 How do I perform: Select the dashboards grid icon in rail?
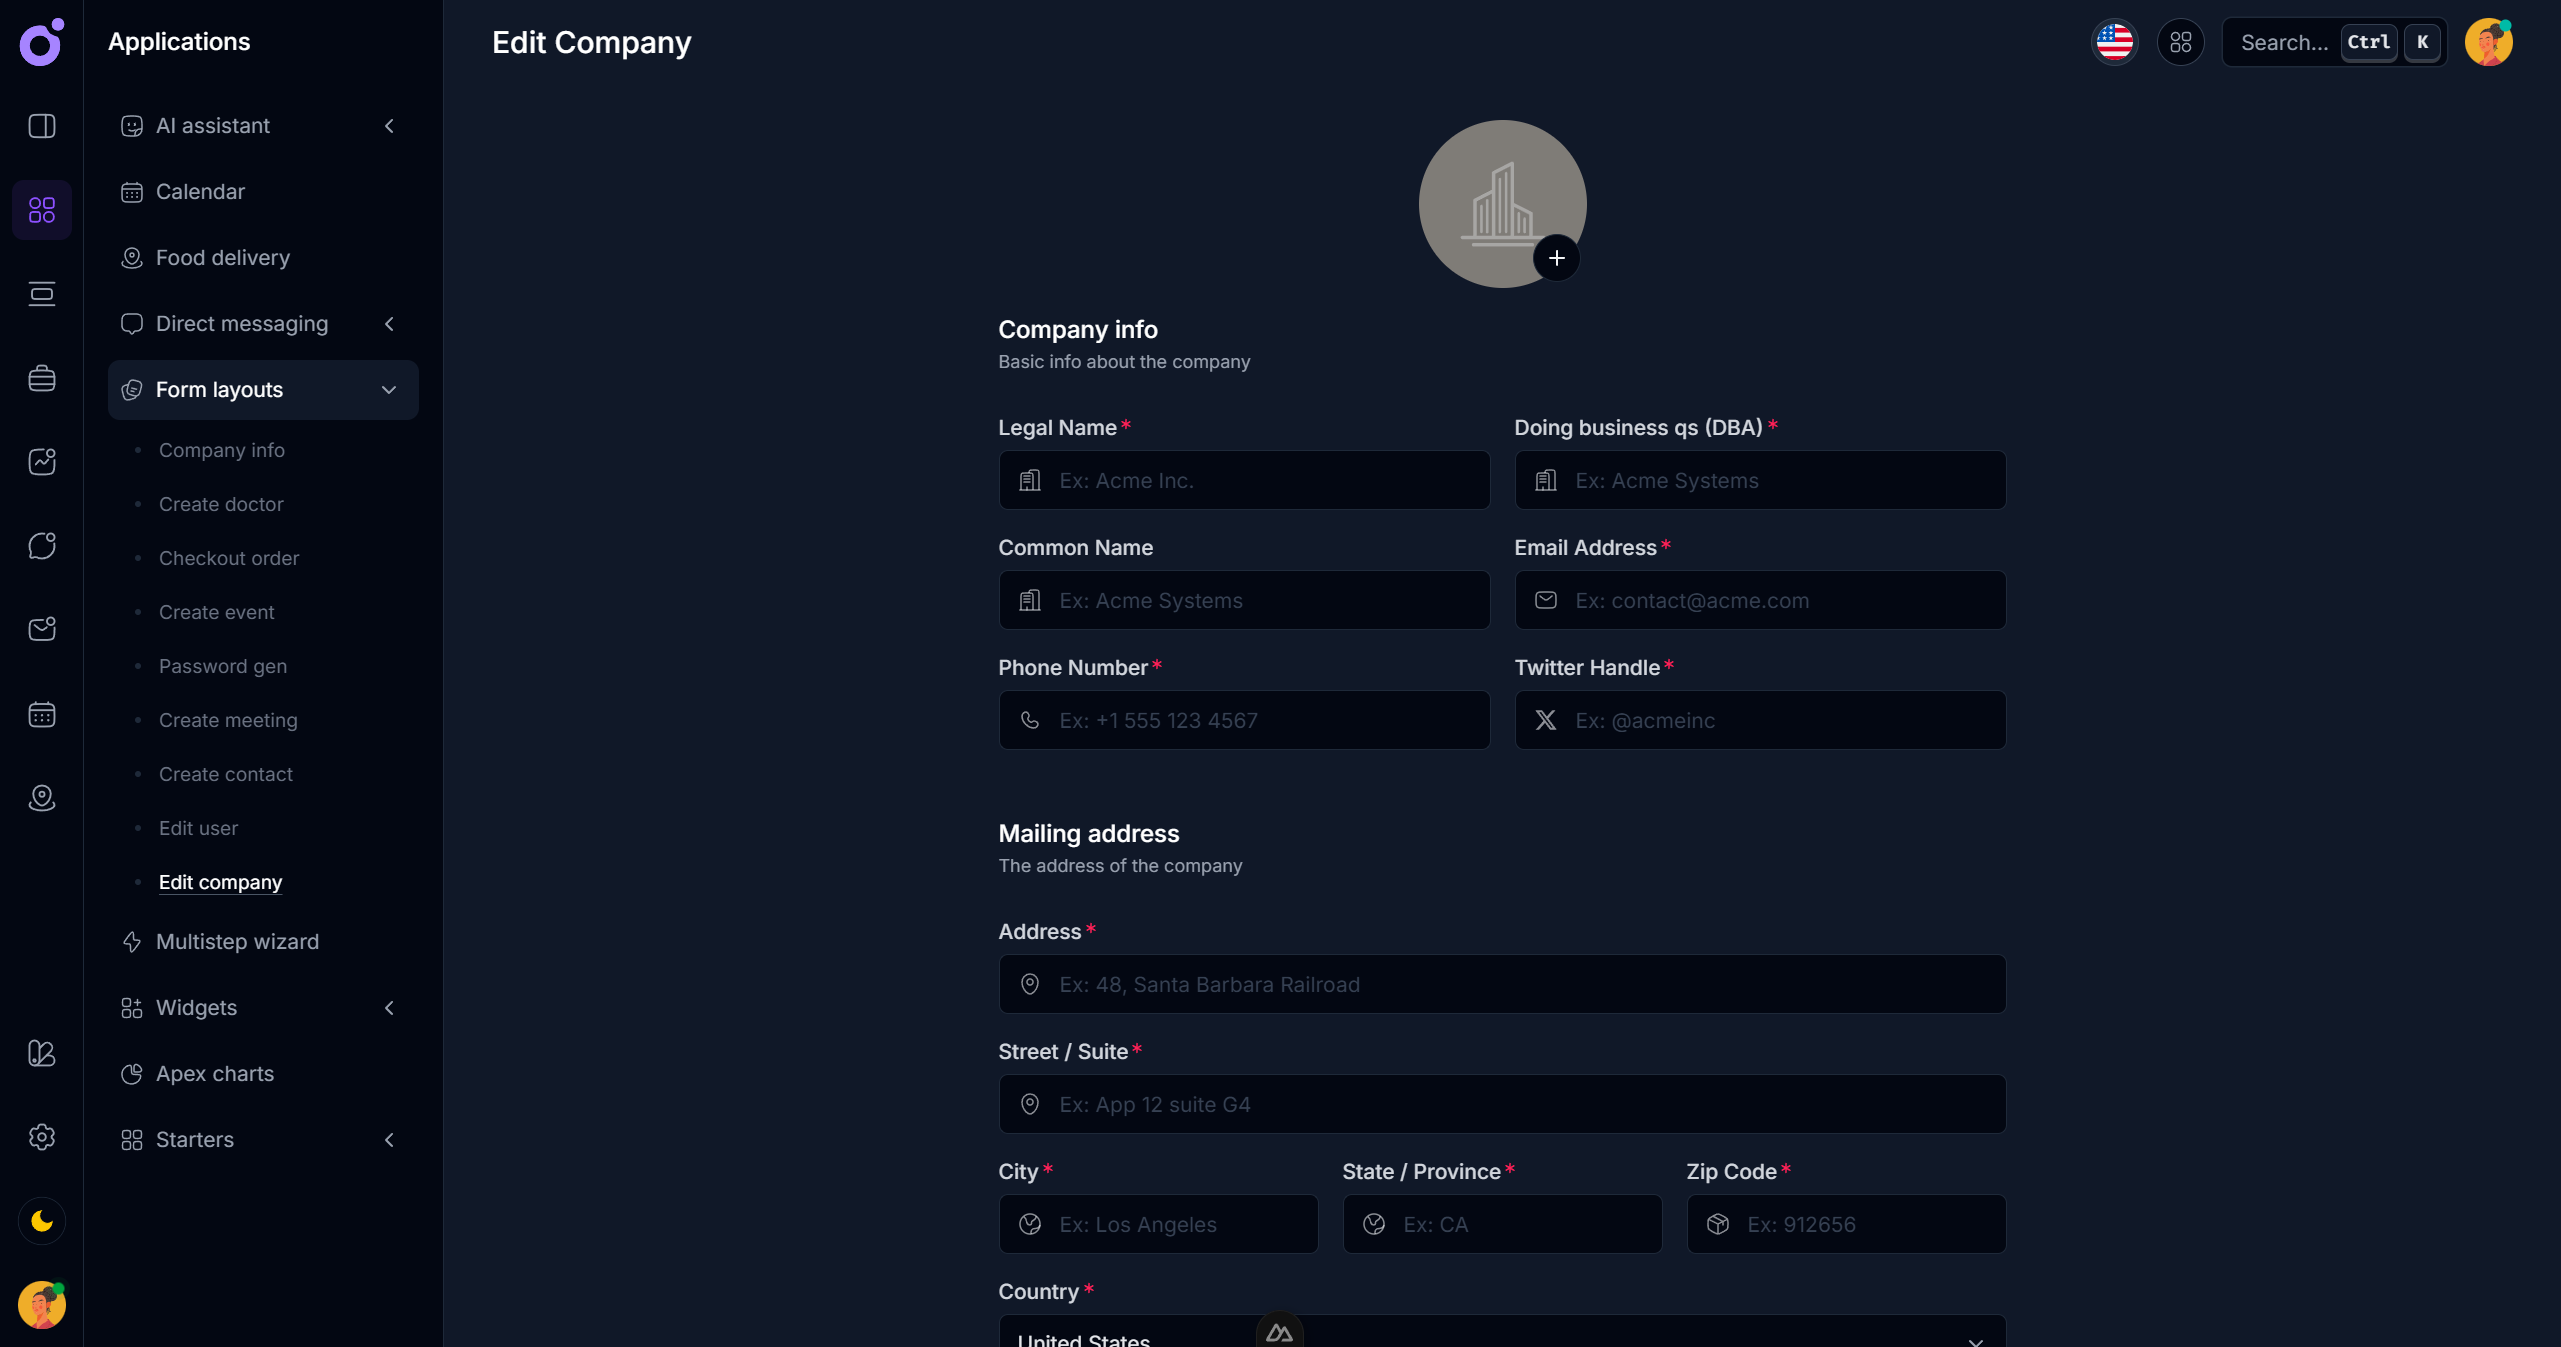pyautogui.click(x=41, y=210)
